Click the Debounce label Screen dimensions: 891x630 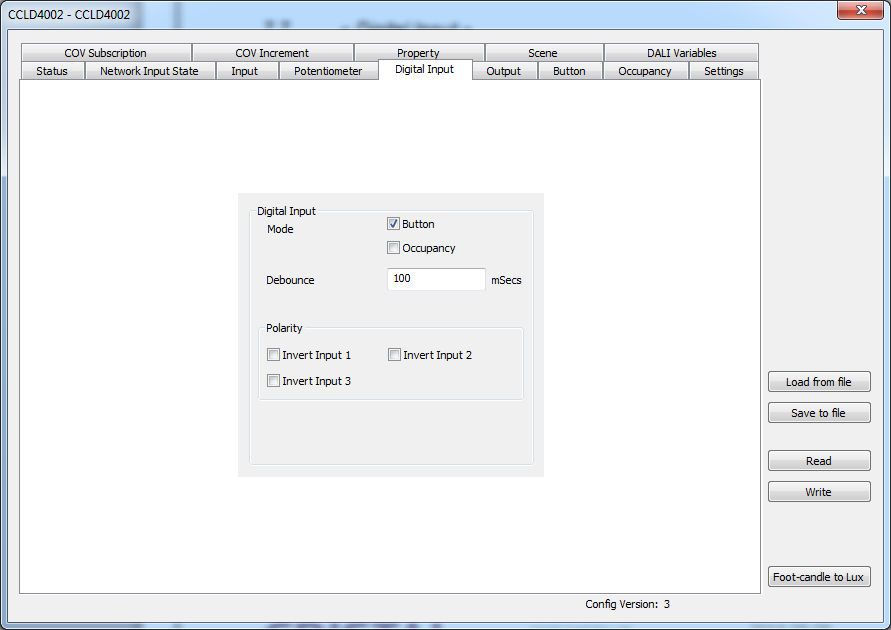pyautogui.click(x=290, y=280)
